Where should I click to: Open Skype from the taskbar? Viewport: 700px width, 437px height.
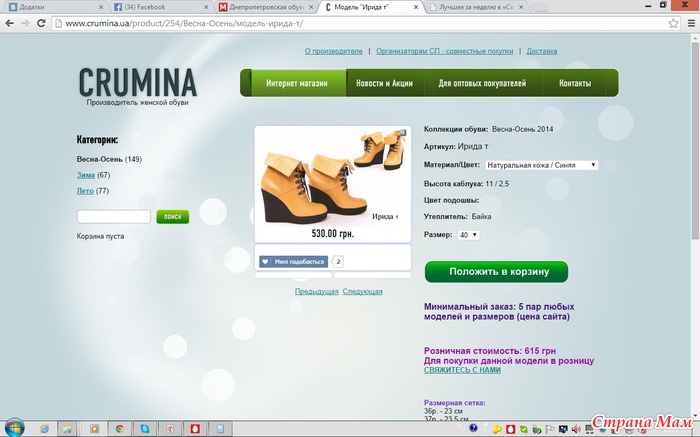pyautogui.click(x=145, y=429)
